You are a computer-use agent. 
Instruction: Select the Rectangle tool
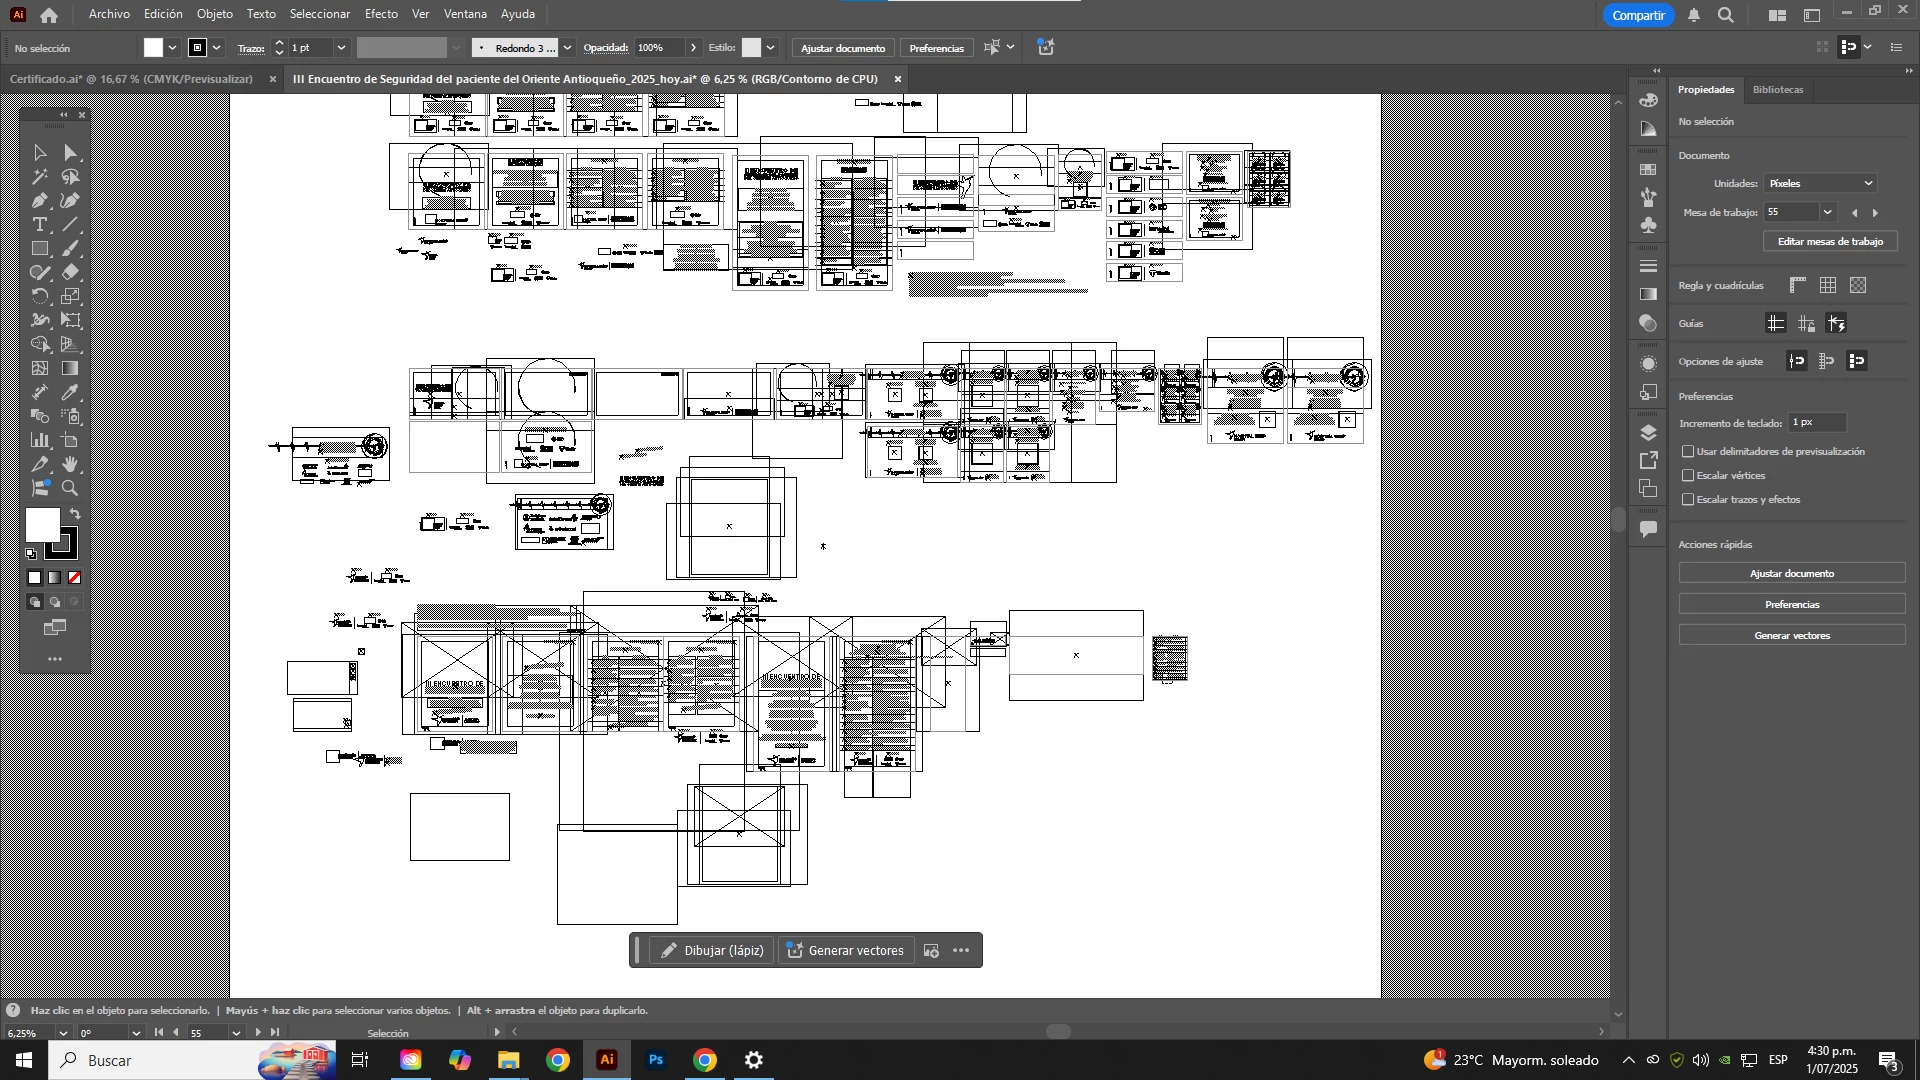coord(40,249)
